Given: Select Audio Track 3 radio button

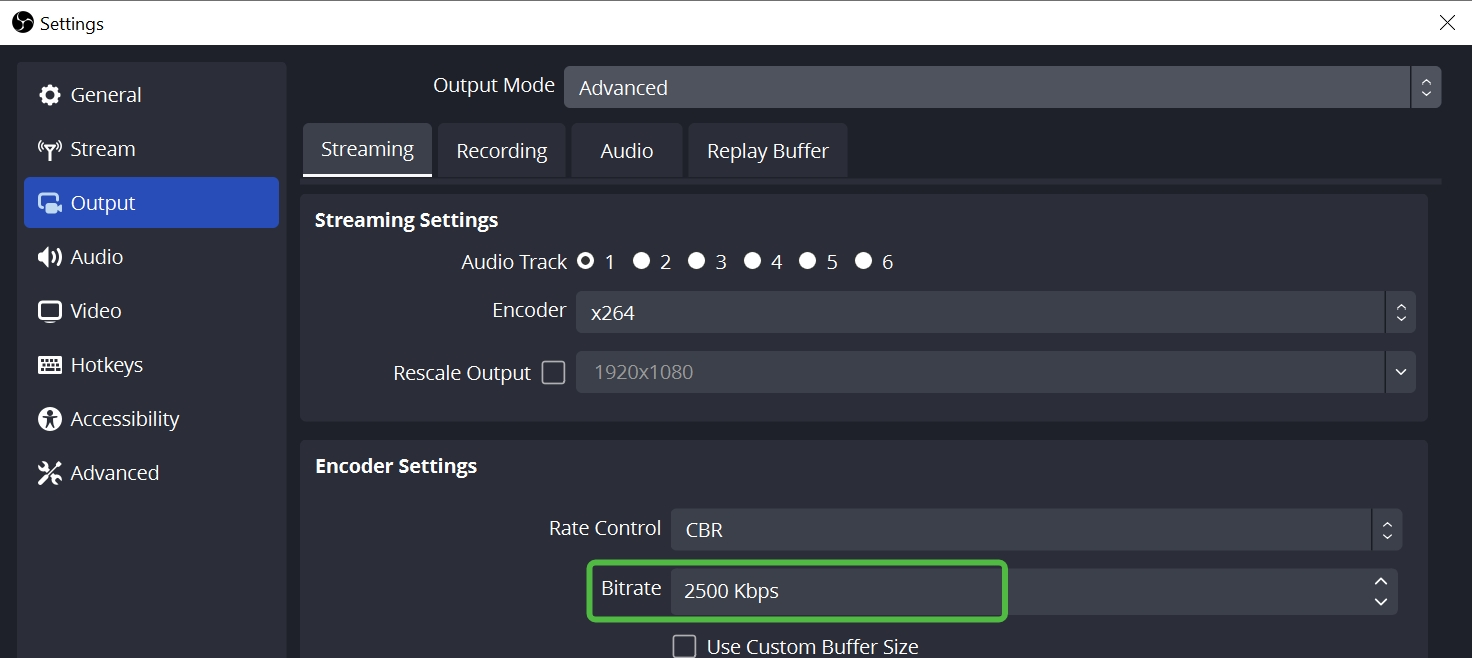Looking at the screenshot, I should pos(696,261).
